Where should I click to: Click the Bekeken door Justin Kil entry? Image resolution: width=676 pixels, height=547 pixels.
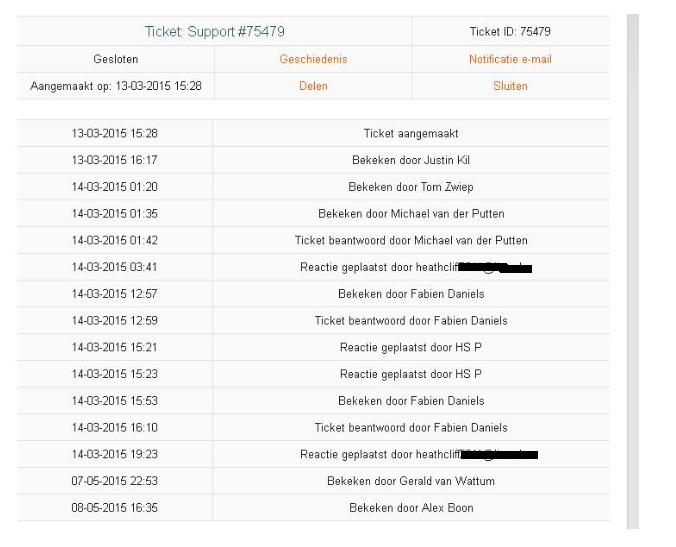[x=411, y=160]
